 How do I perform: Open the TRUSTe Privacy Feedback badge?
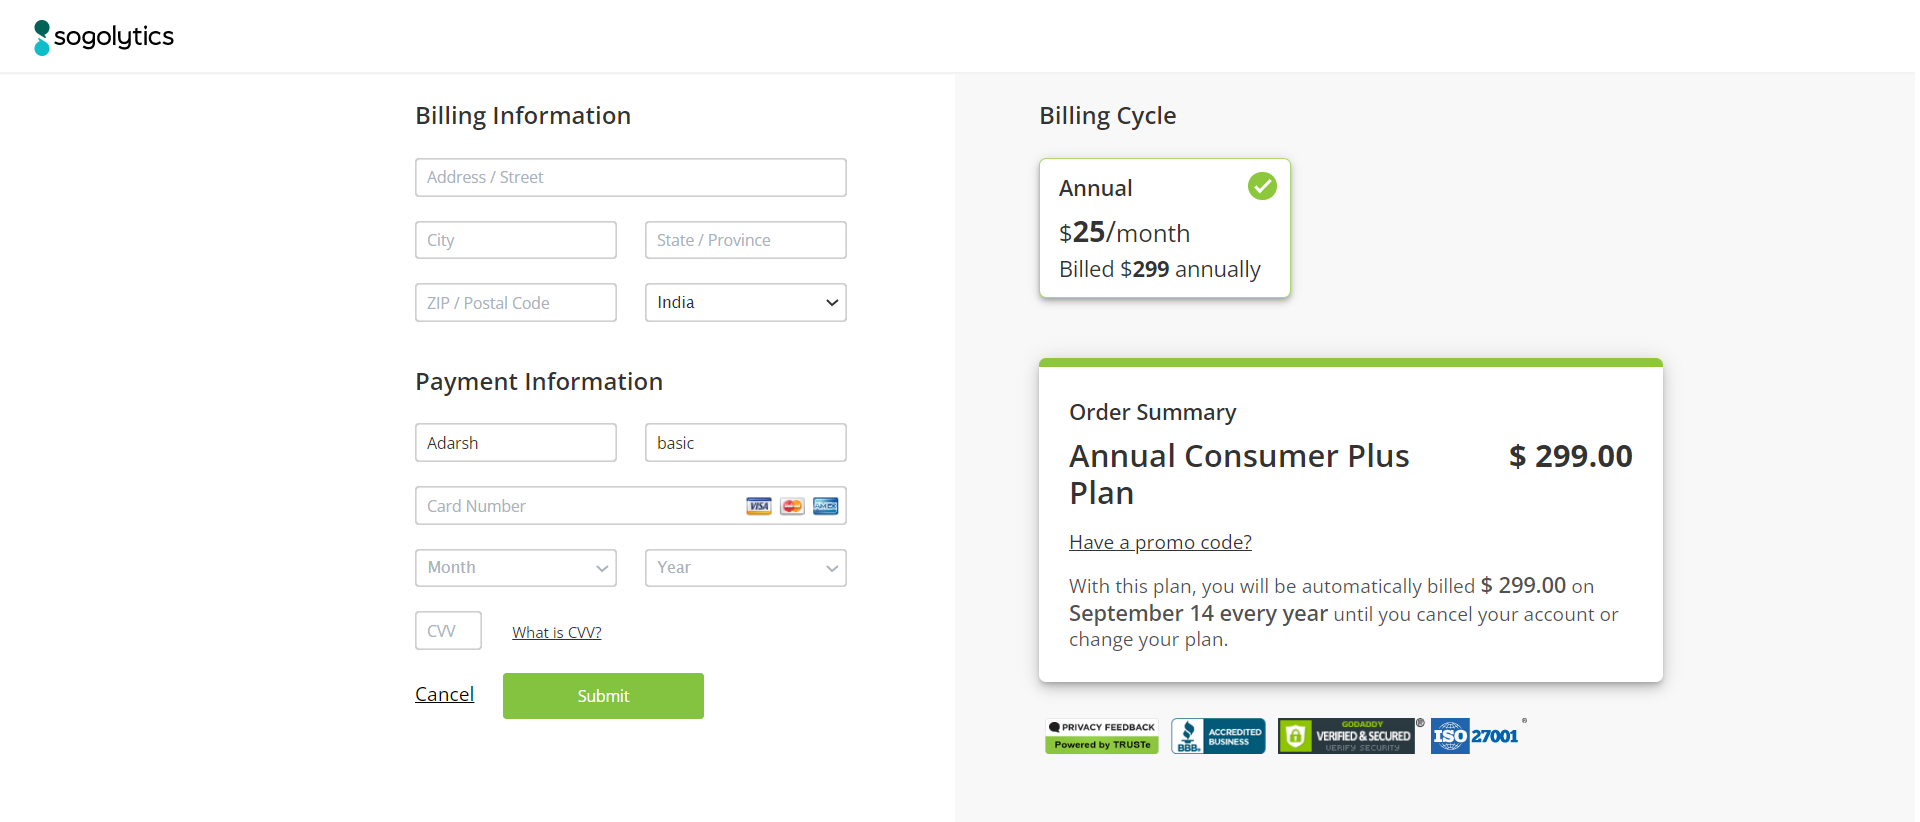(x=1102, y=736)
